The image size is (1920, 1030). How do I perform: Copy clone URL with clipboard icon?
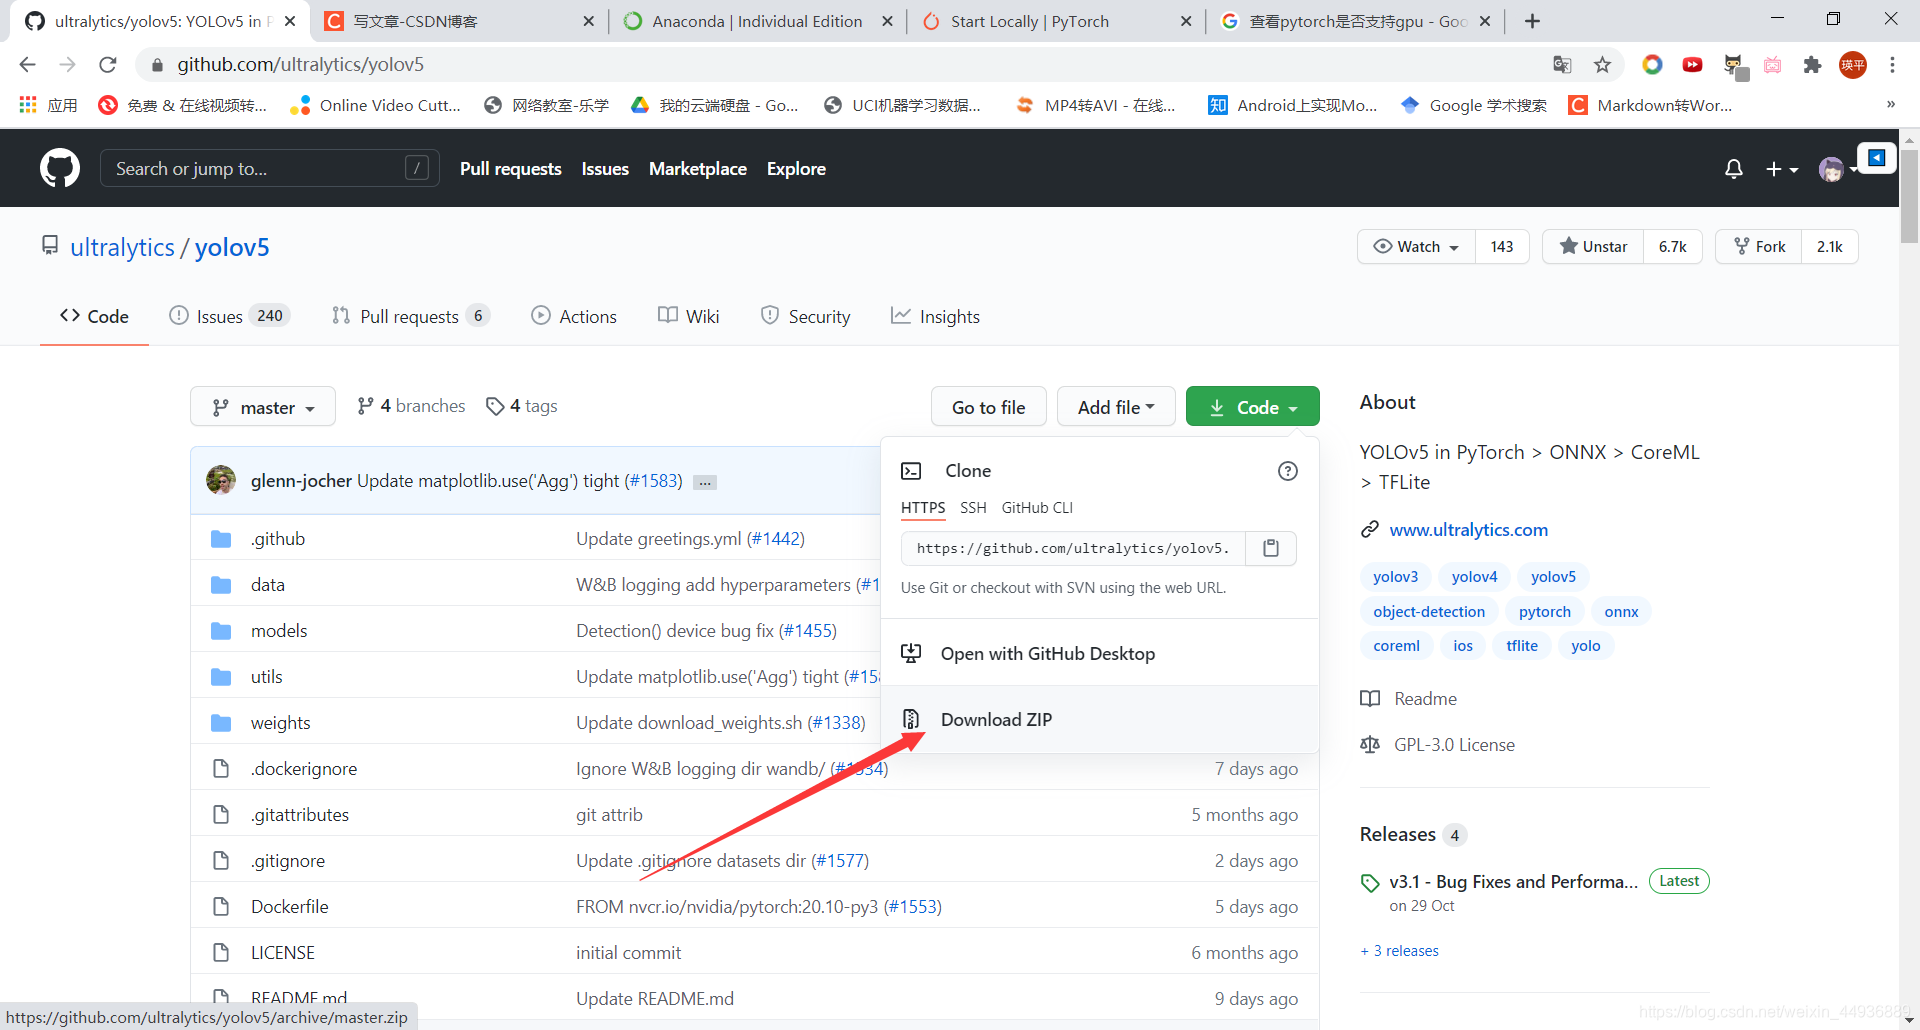click(1271, 548)
